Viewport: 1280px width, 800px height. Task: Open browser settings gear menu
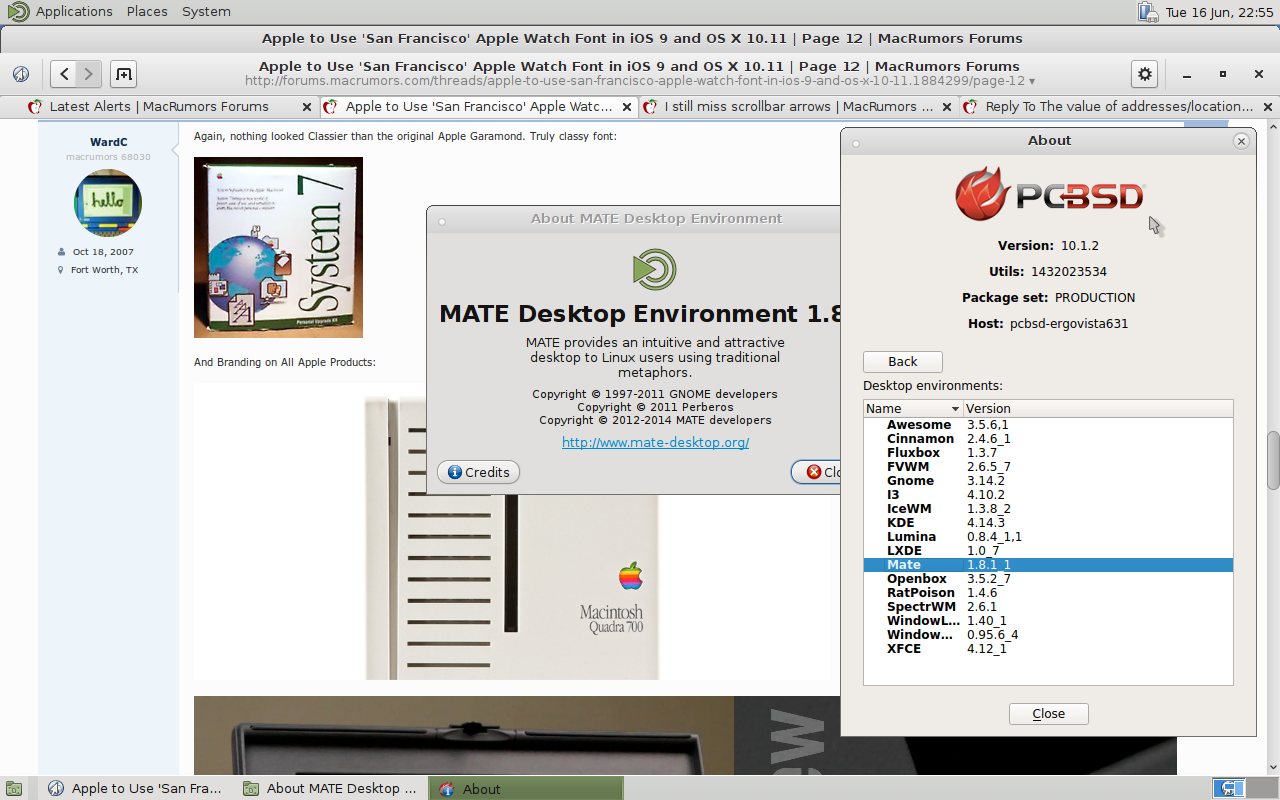1144,74
